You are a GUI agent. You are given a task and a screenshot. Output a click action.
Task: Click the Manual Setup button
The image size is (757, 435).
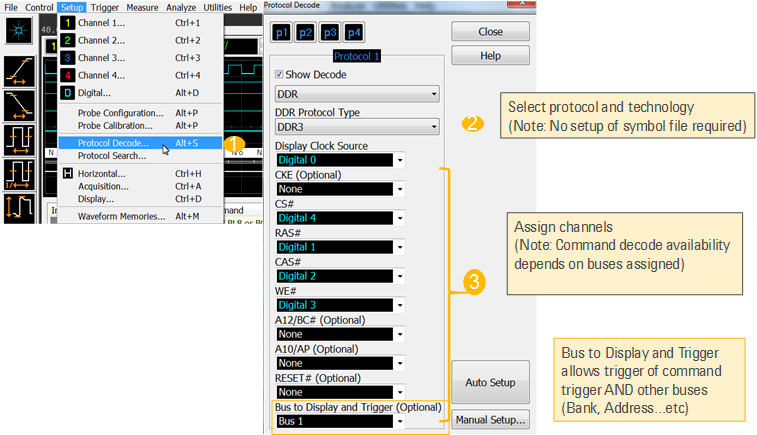point(490,420)
